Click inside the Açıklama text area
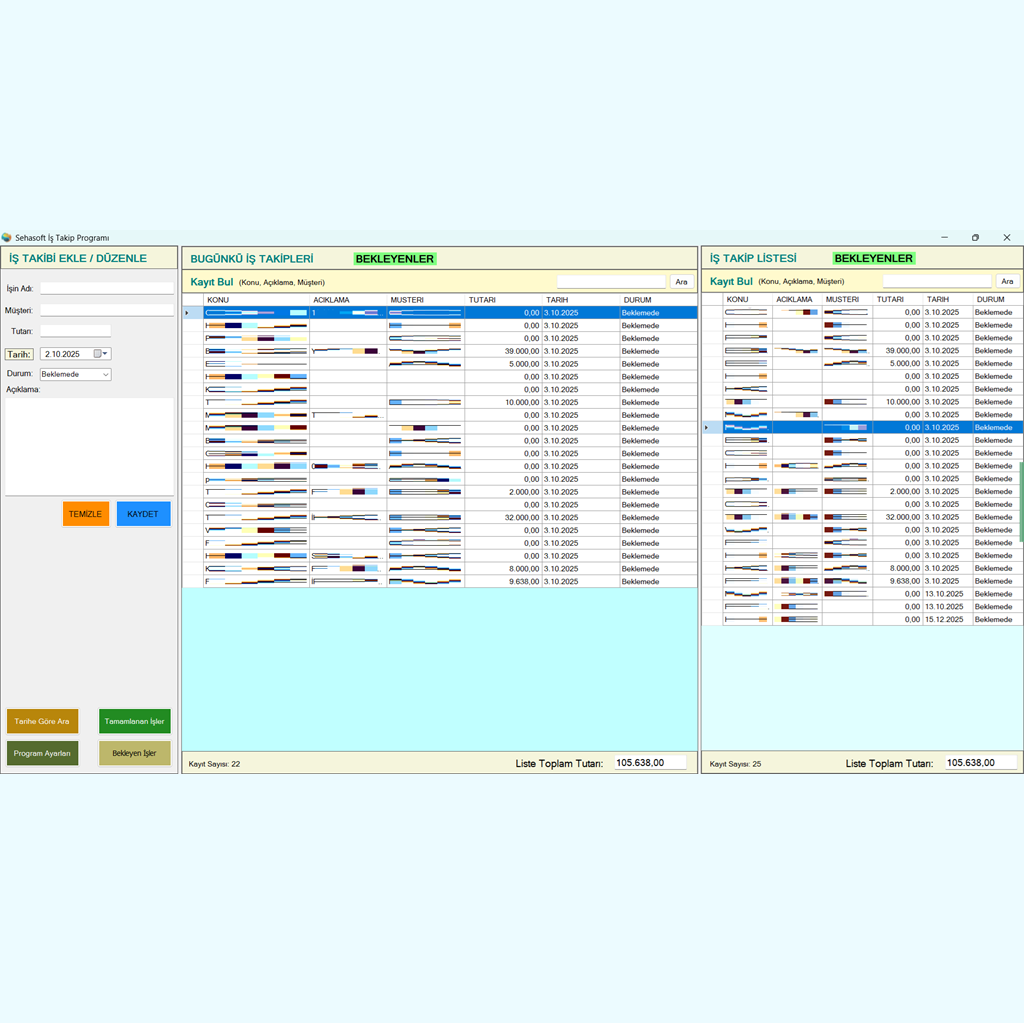The height and width of the screenshot is (1023, 1024). (89, 445)
